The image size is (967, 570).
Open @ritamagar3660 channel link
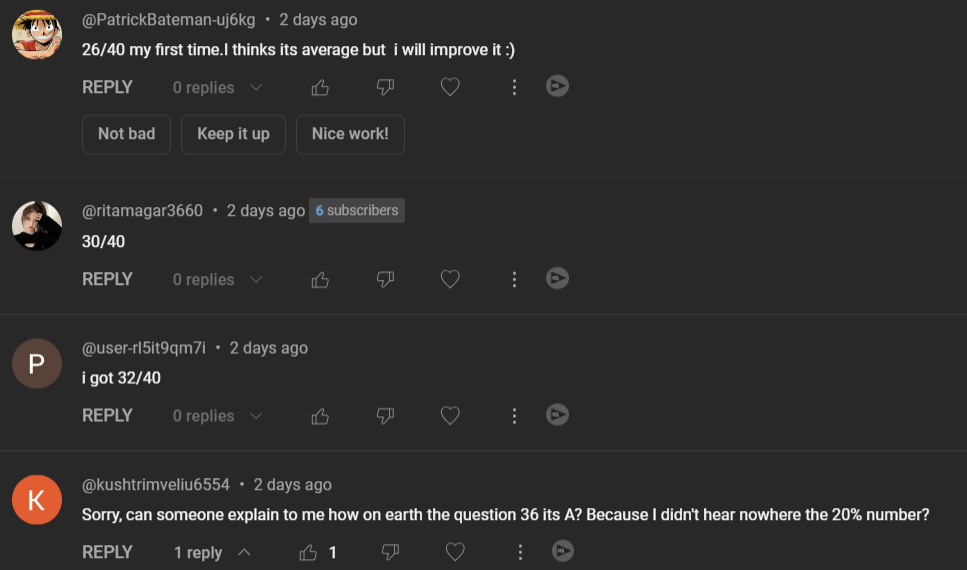(x=142, y=211)
